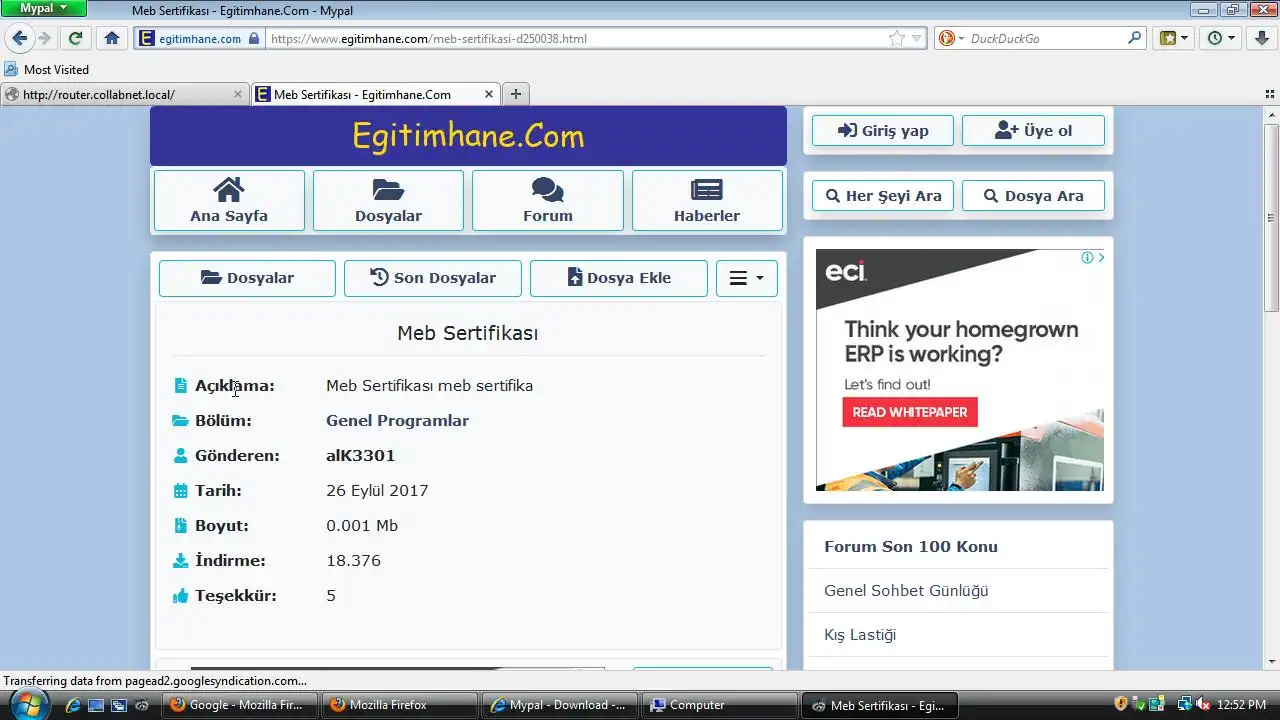Click the Egitimhane.Com site banner
Image resolution: width=1280 pixels, height=720 pixels.
click(x=468, y=136)
